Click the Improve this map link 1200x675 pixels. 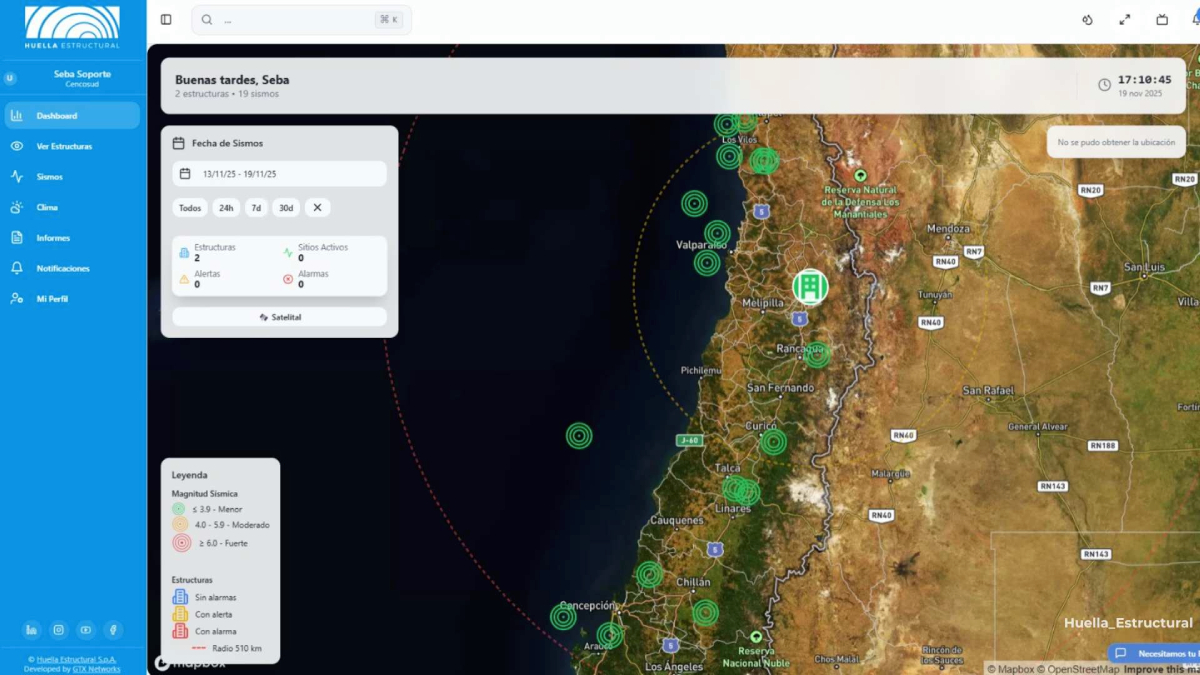1161,669
